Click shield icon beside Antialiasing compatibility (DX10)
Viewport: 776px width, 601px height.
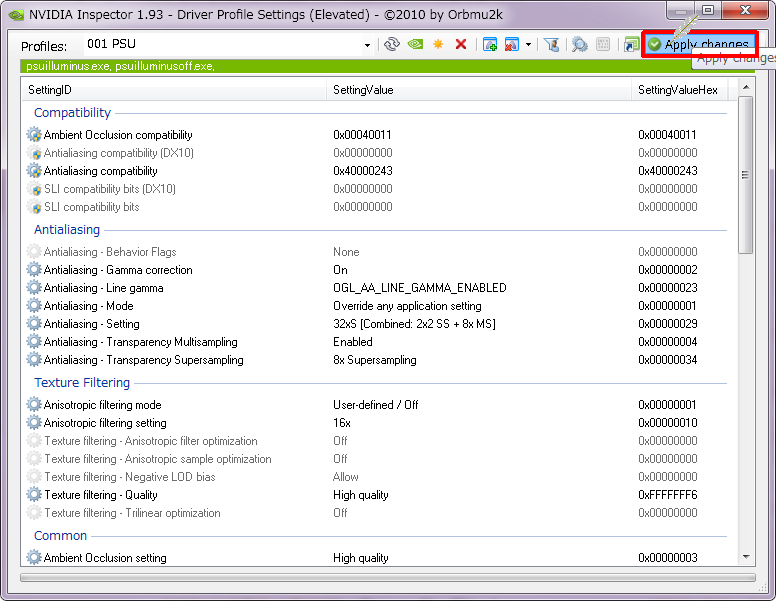tap(34, 153)
